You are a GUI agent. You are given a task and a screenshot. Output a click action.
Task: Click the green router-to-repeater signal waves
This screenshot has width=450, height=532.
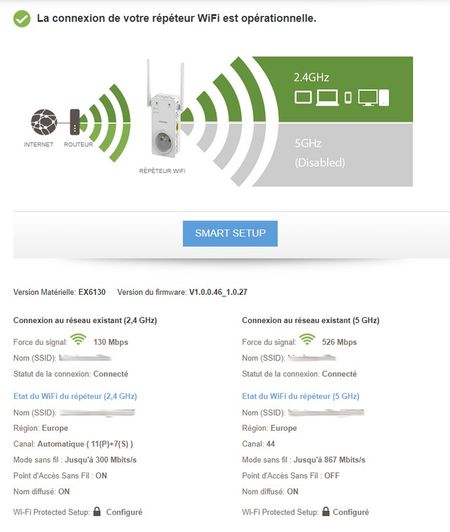coord(105,123)
